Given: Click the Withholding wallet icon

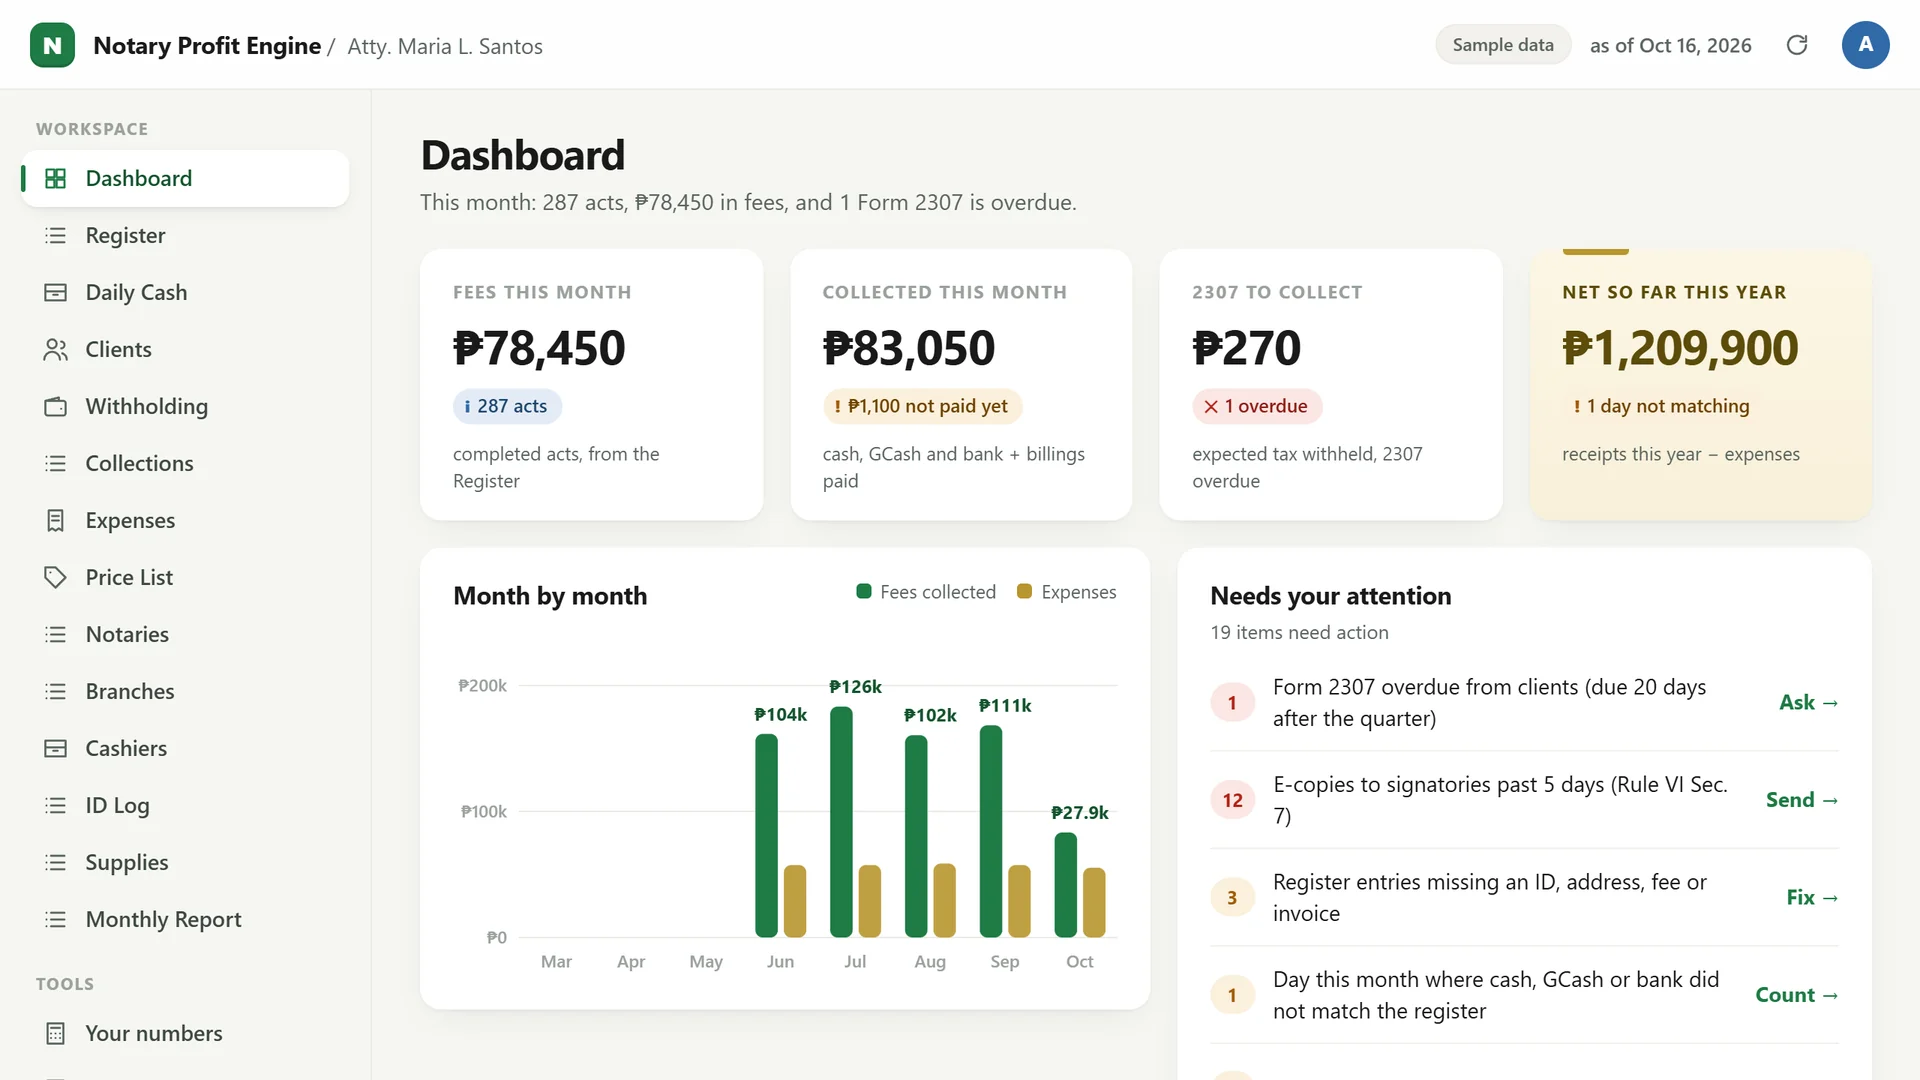Looking at the screenshot, I should [56, 406].
